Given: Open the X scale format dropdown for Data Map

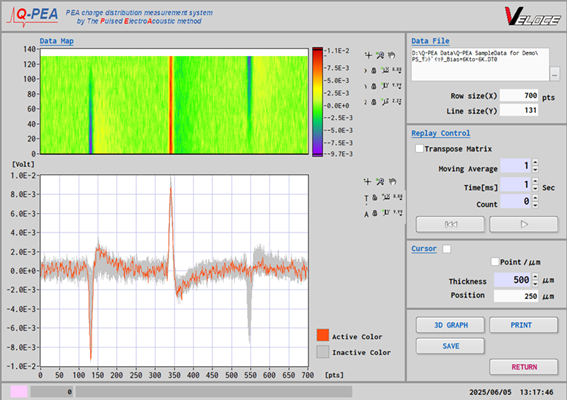Looking at the screenshot, I should tap(397, 71).
